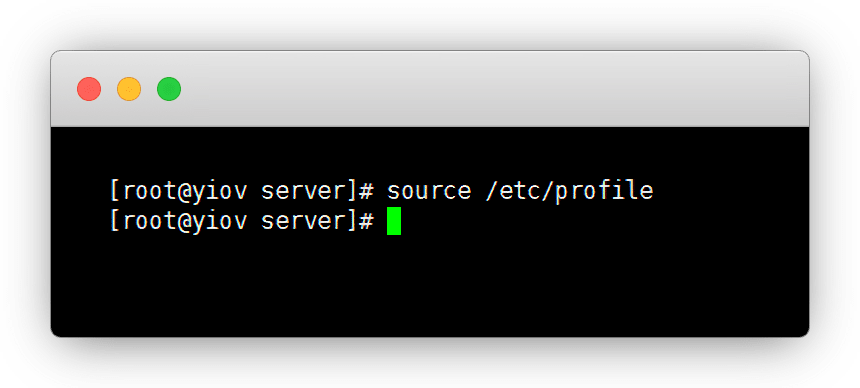Image resolution: width=860 pixels, height=388 pixels.
Task: Click "server" on the first prompt line
Action: tap(303, 191)
